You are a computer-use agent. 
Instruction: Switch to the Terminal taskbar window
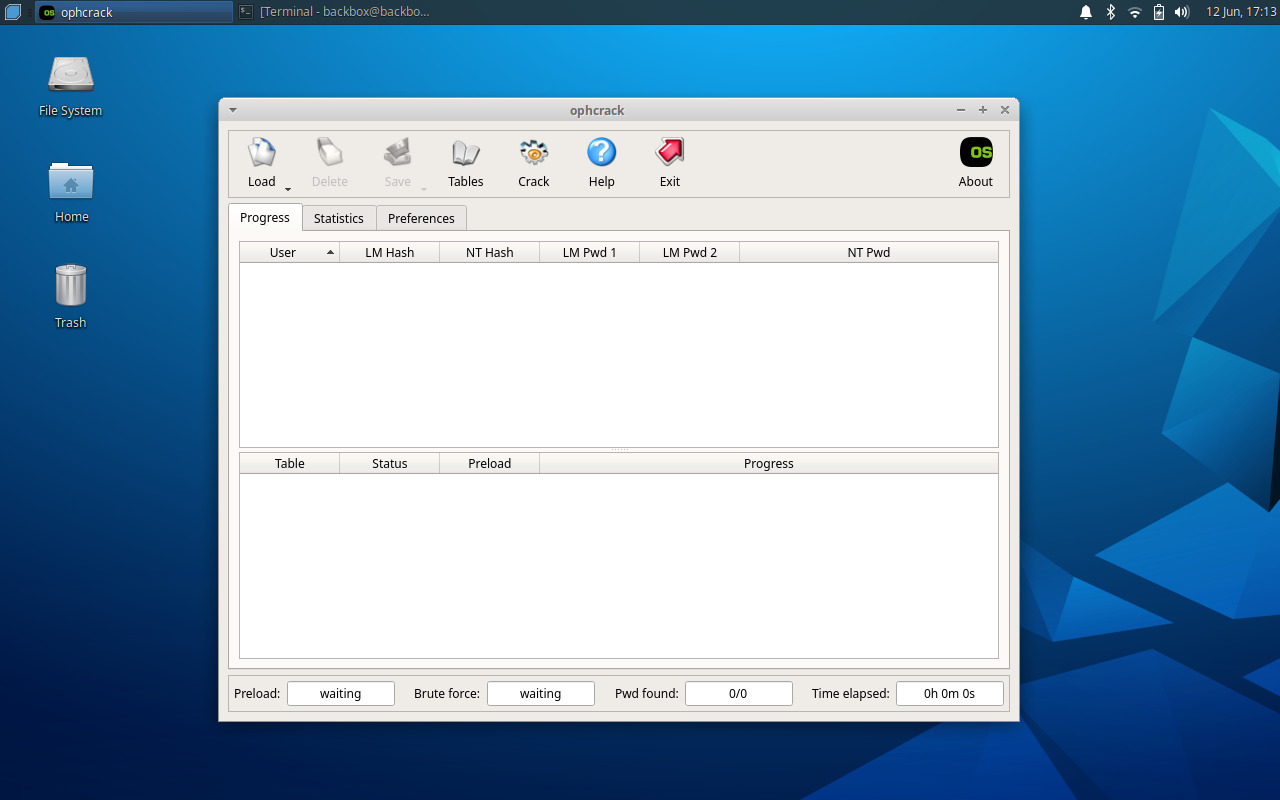pos(335,12)
